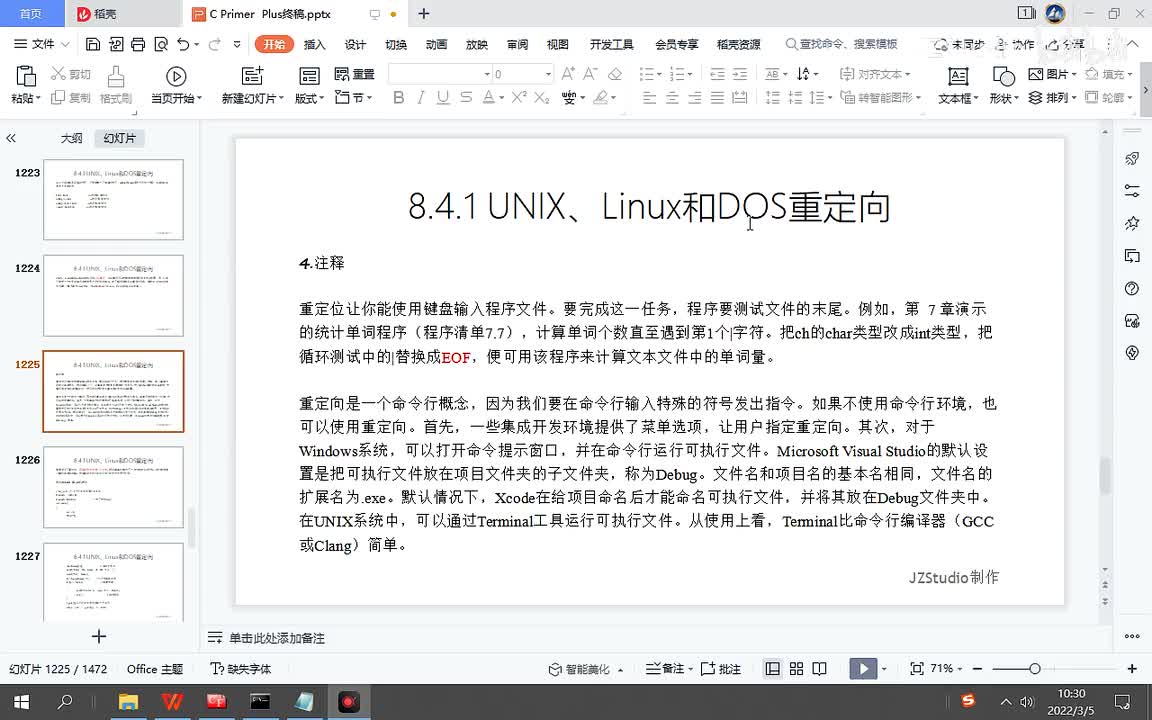Click the Convert to Smart Graphic (转智能图形) button

[x=879, y=97]
